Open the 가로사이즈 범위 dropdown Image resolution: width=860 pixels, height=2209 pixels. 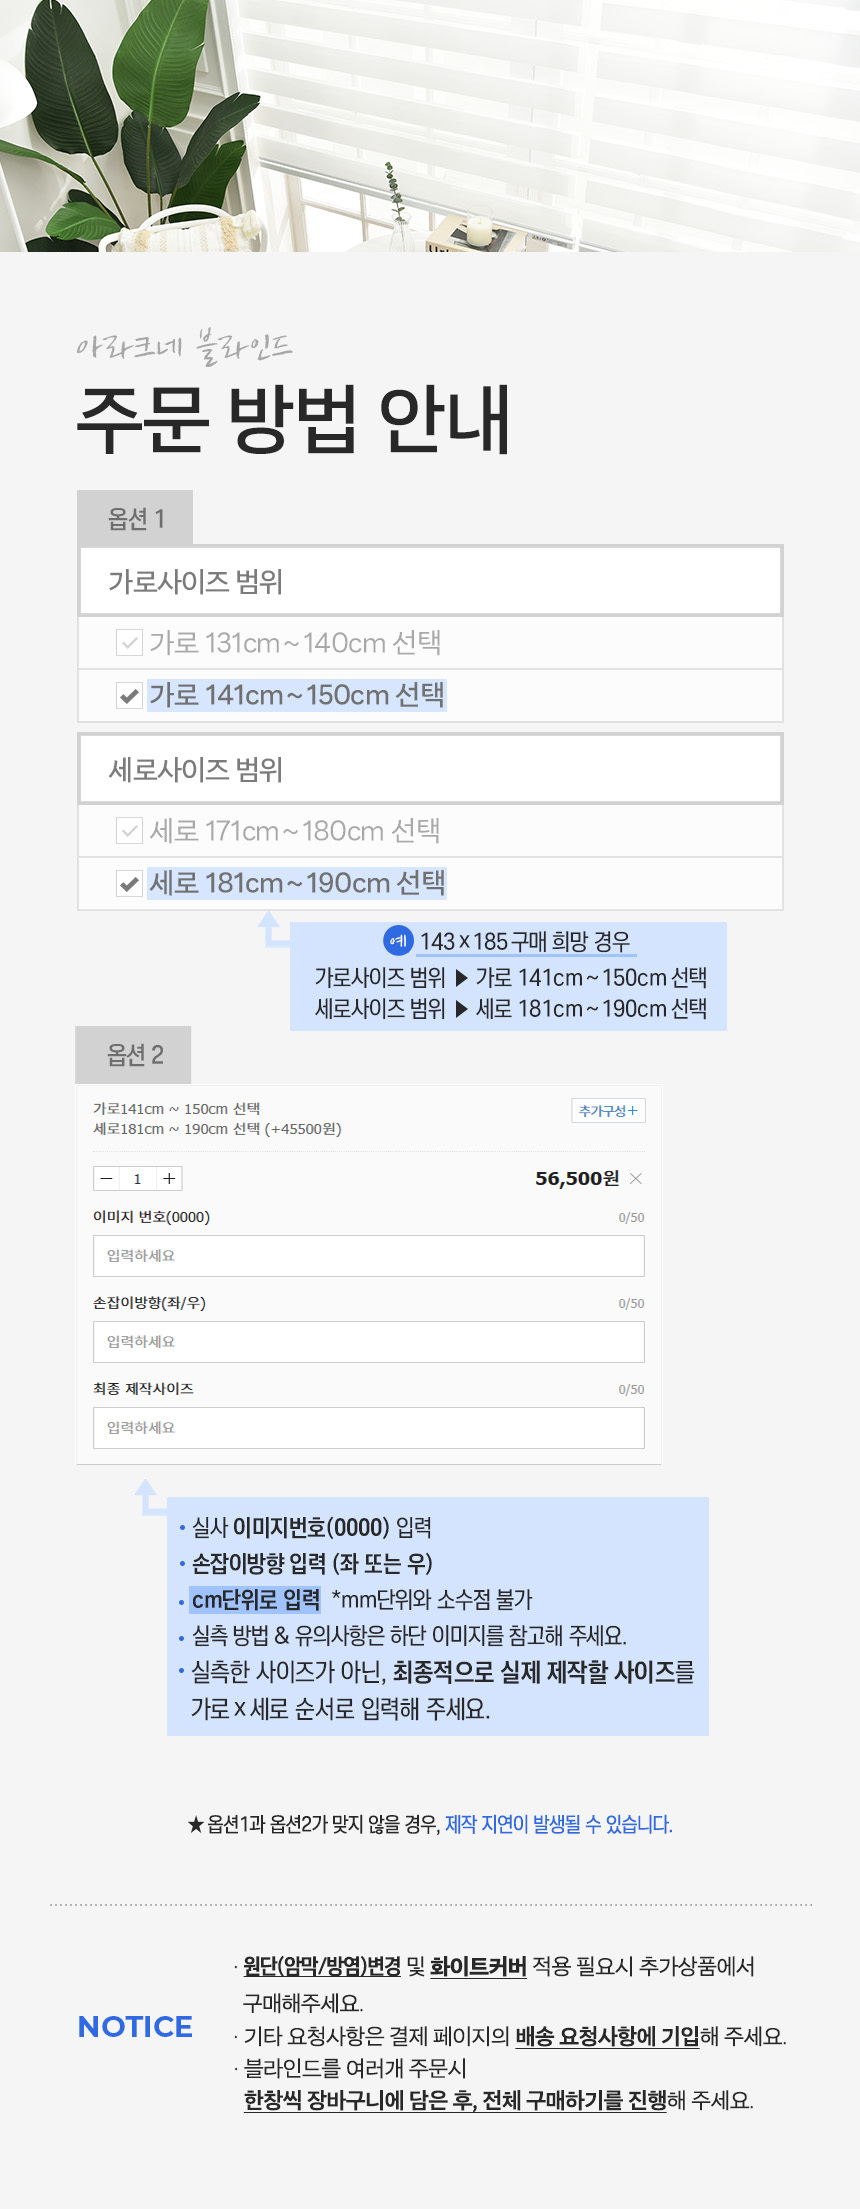430,581
